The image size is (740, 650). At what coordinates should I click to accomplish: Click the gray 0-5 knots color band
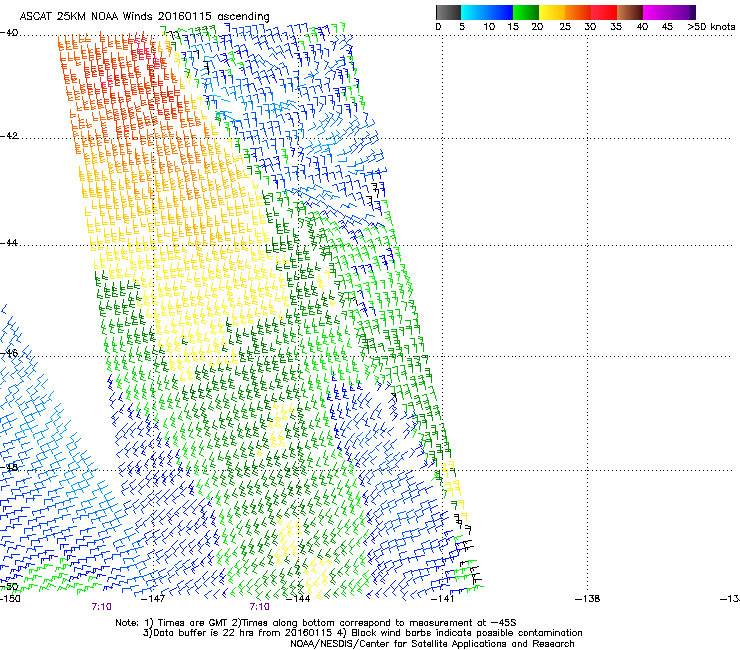coord(448,12)
